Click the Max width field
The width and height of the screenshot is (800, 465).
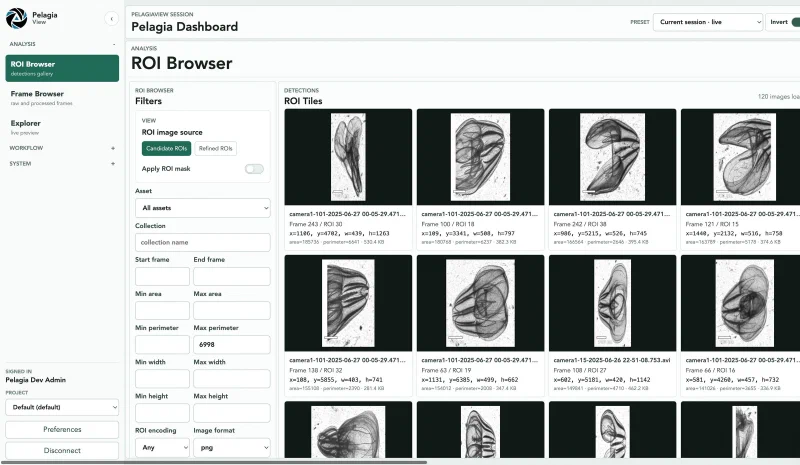(232, 379)
